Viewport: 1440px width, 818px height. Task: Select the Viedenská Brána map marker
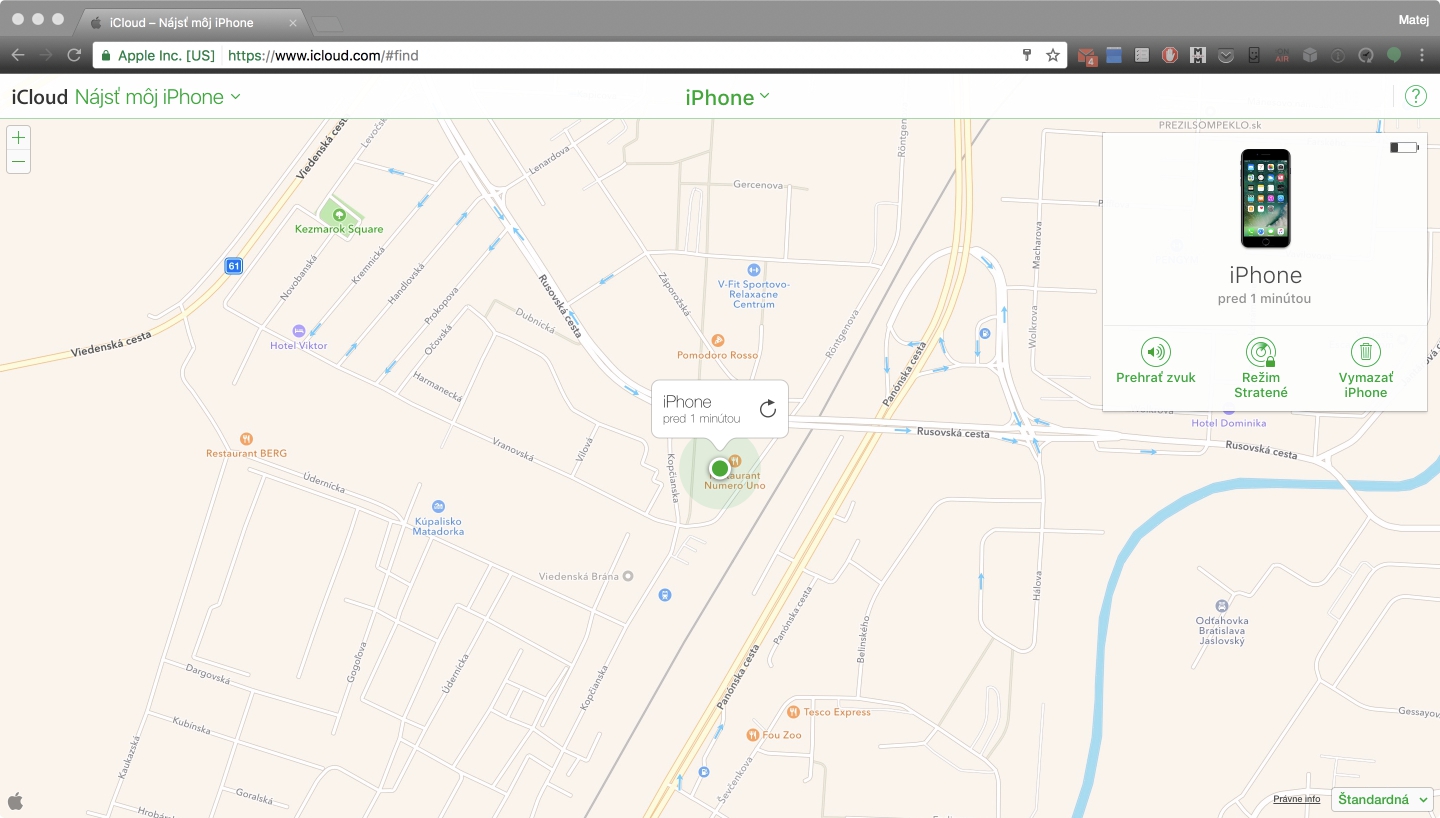click(x=628, y=576)
